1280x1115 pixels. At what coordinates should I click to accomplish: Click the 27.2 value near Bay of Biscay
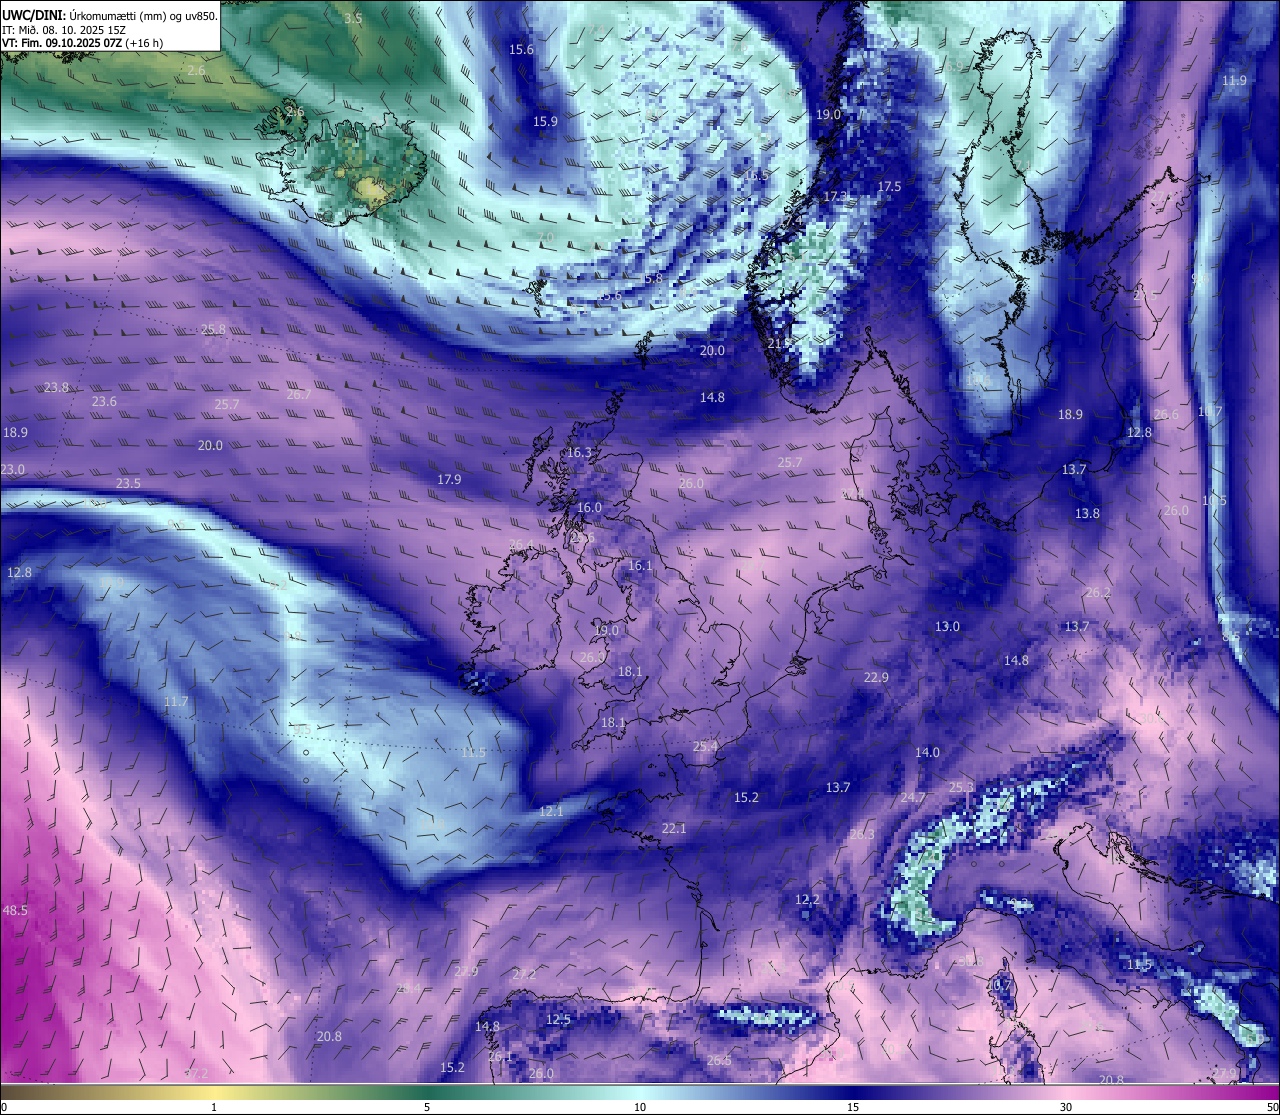tap(524, 974)
